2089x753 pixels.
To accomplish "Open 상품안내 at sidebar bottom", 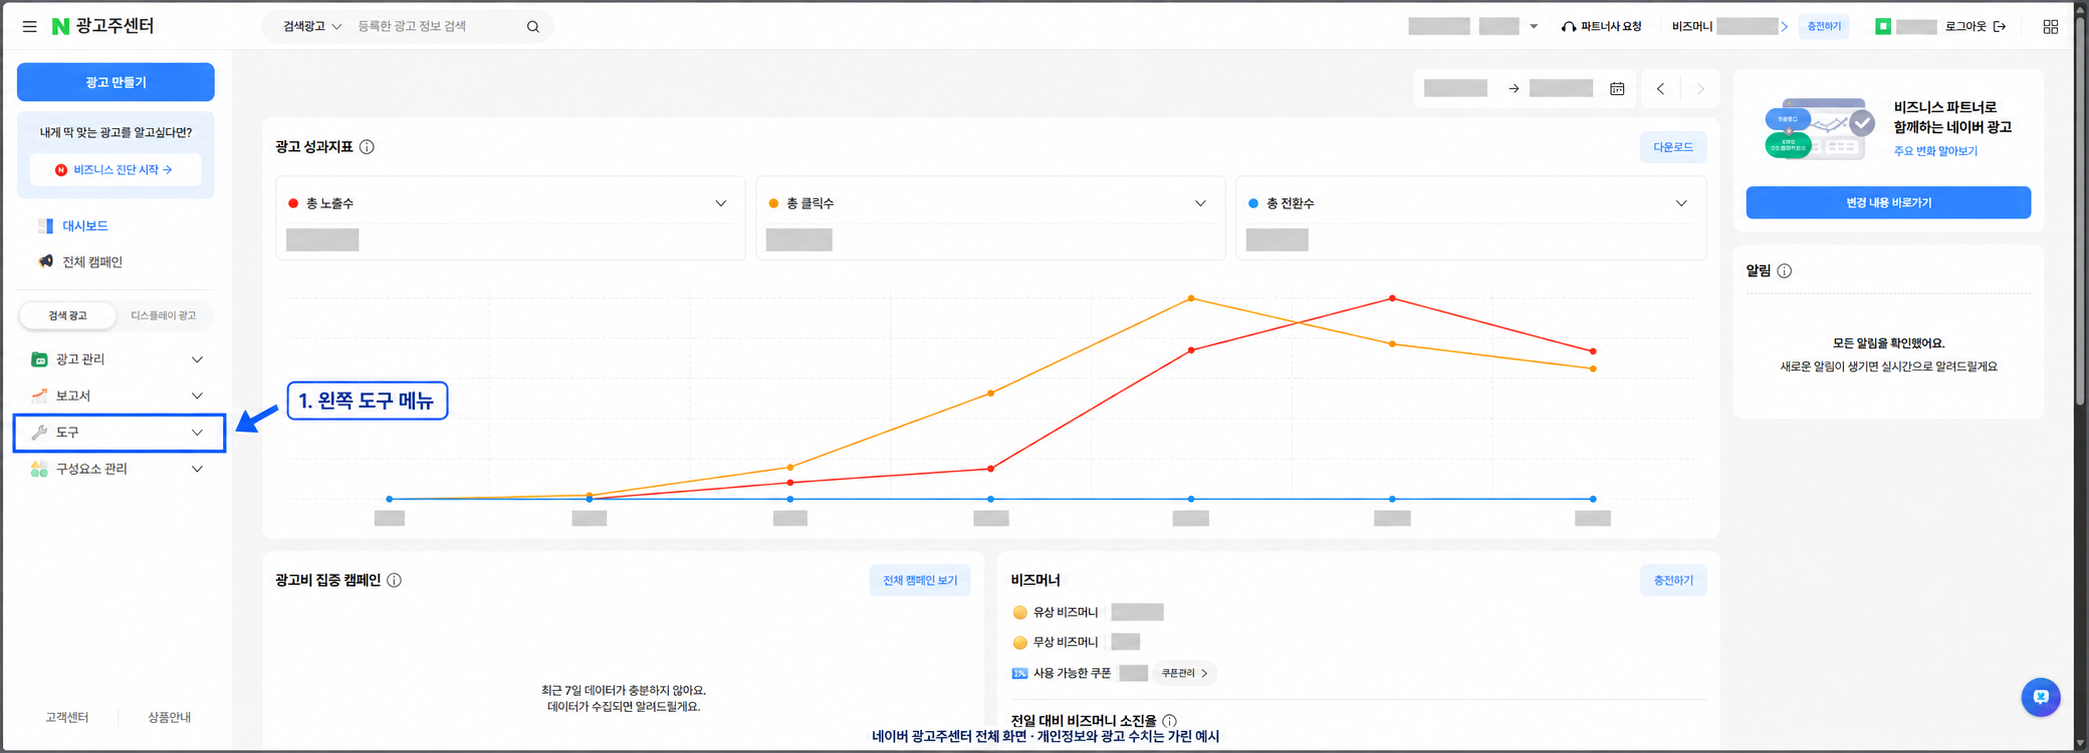I will click(169, 717).
